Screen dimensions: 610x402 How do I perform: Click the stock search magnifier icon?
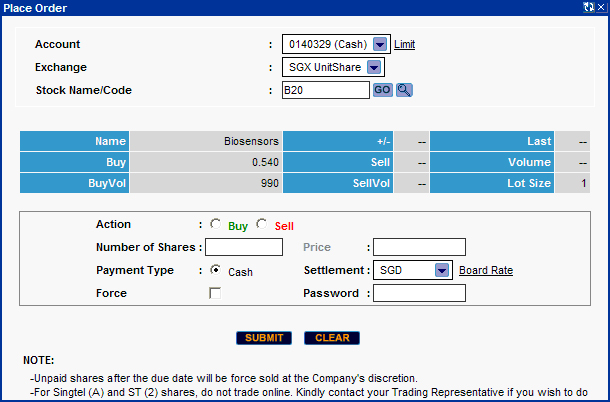point(404,90)
